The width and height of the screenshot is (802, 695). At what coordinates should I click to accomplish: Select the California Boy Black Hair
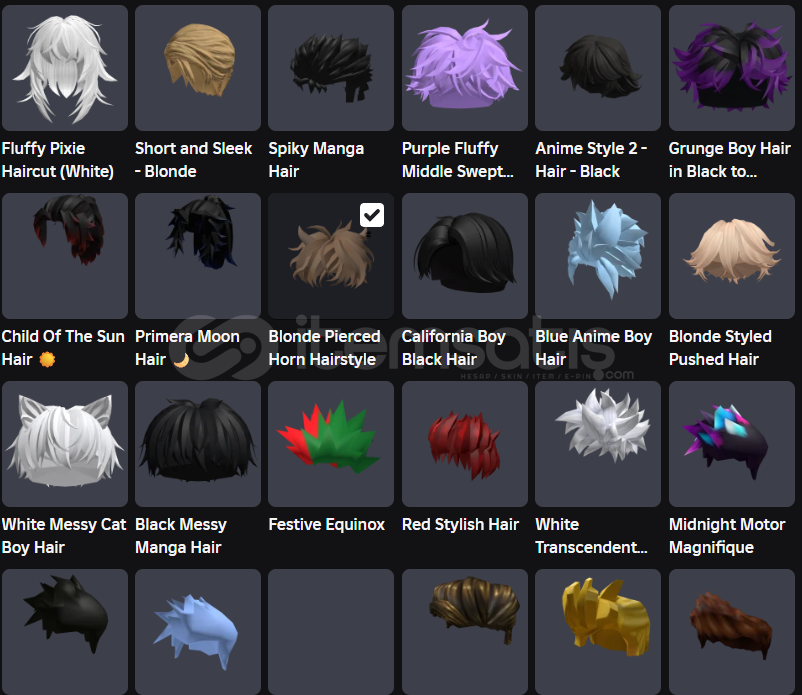point(465,256)
